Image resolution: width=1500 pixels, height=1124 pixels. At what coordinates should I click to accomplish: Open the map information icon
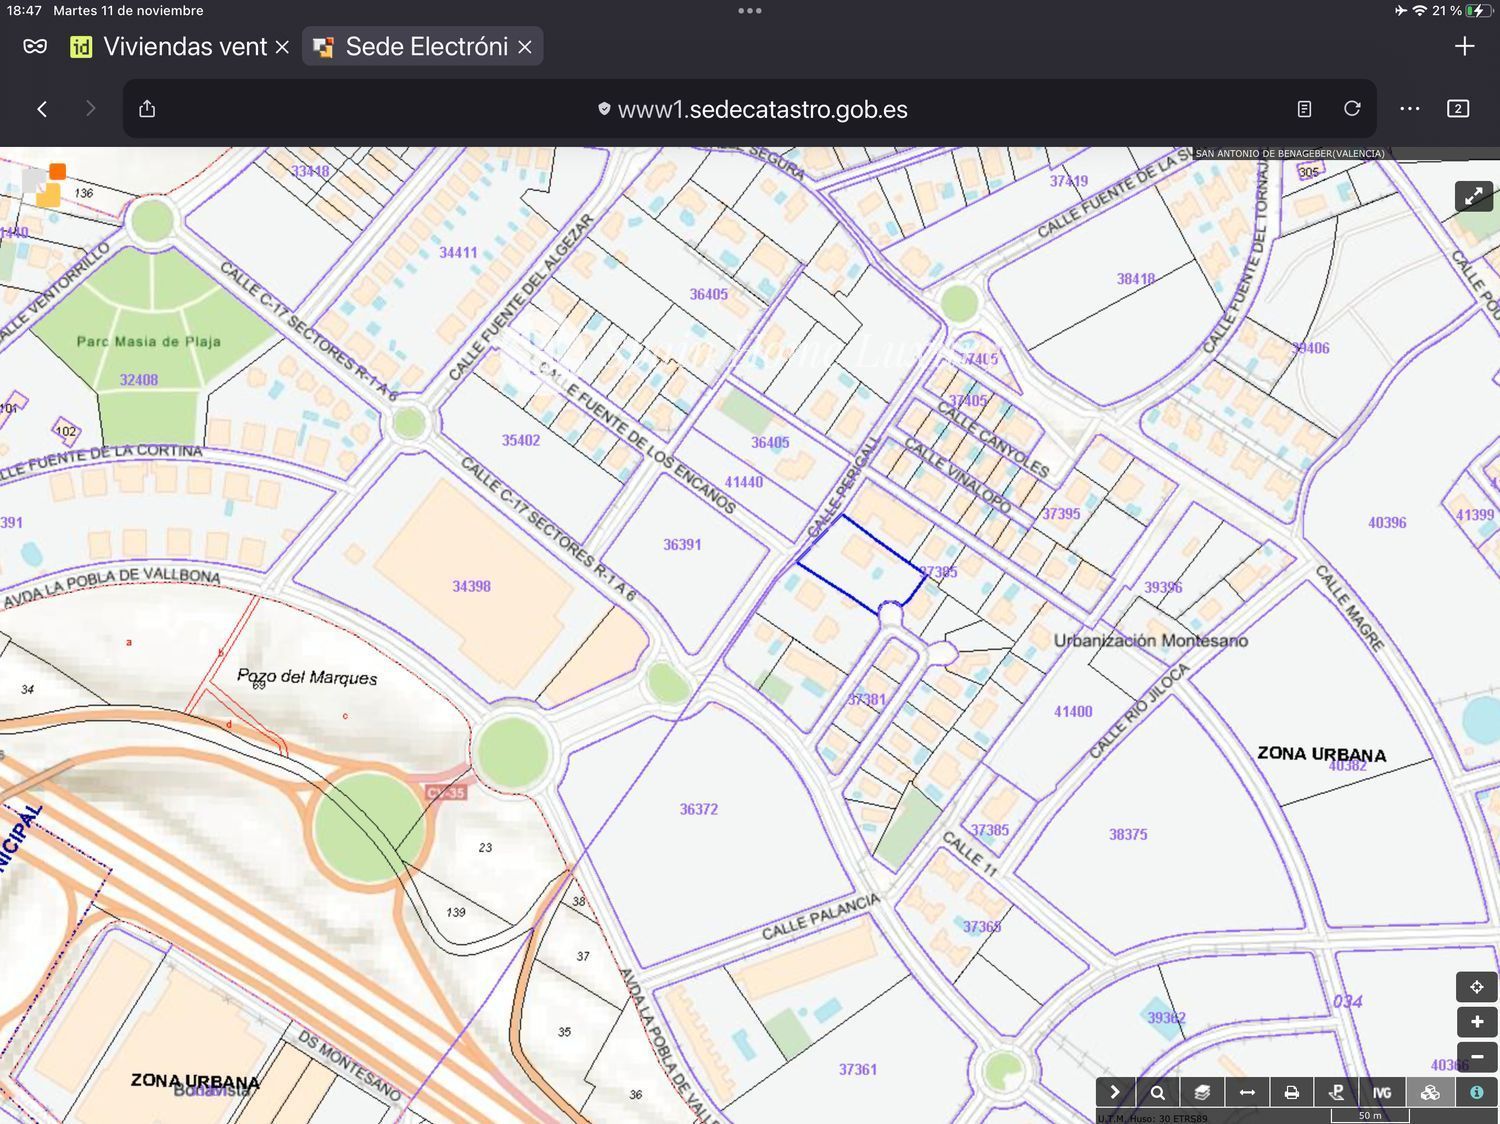(1476, 1092)
